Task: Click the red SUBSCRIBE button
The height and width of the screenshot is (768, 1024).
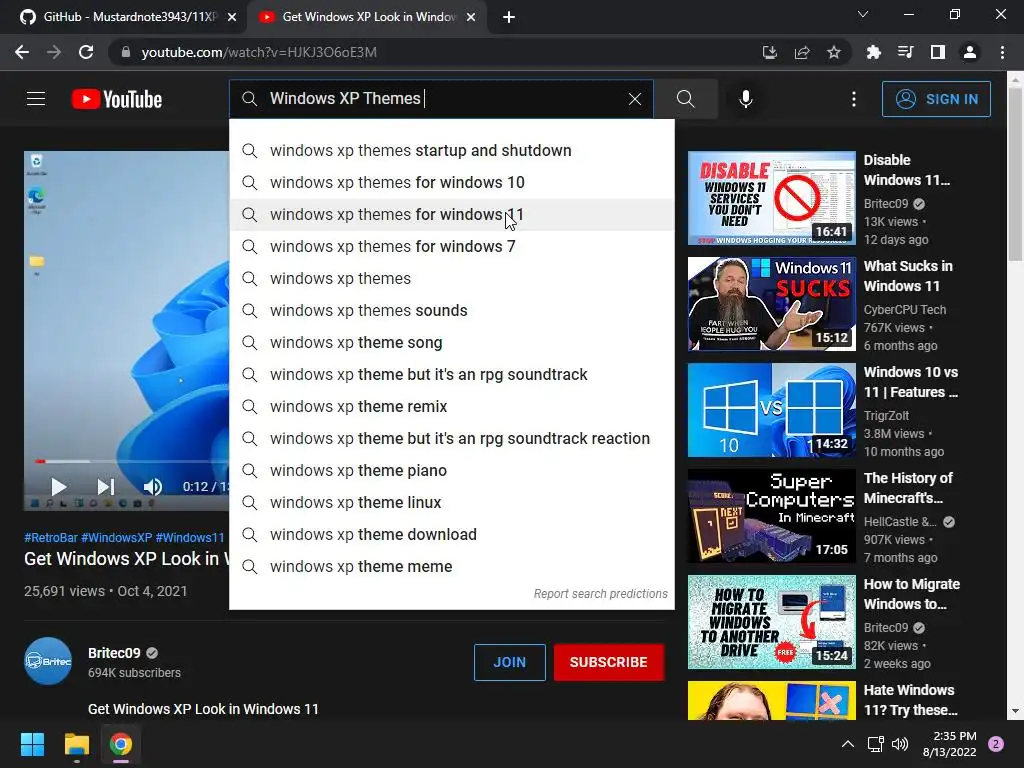Action: [x=609, y=662]
